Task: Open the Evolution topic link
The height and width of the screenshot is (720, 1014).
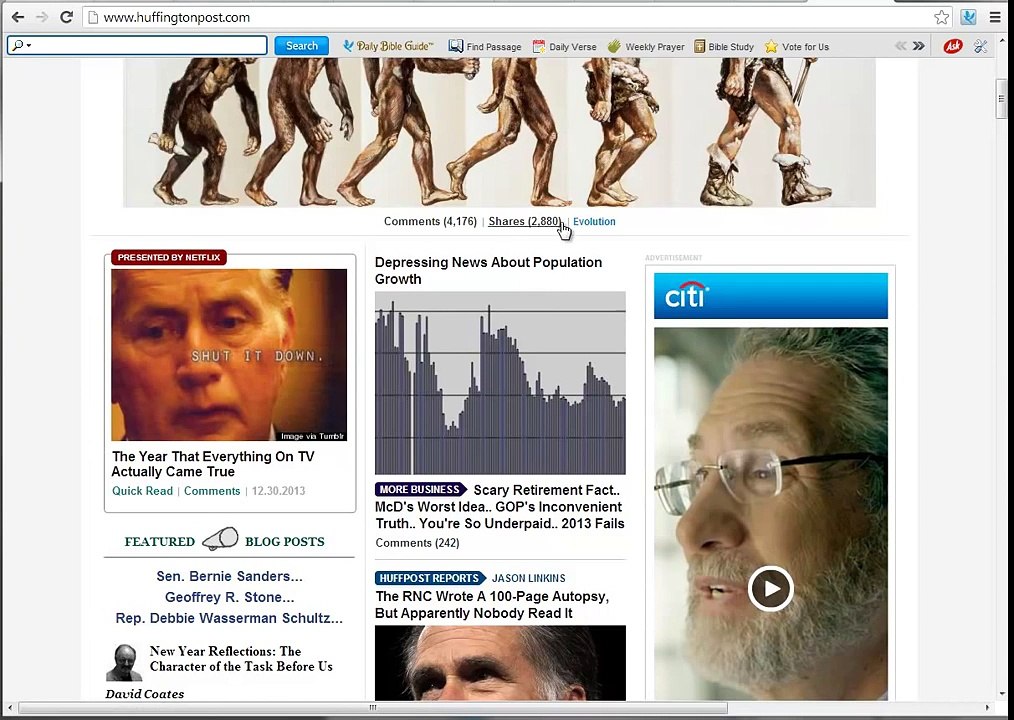Action: point(594,221)
